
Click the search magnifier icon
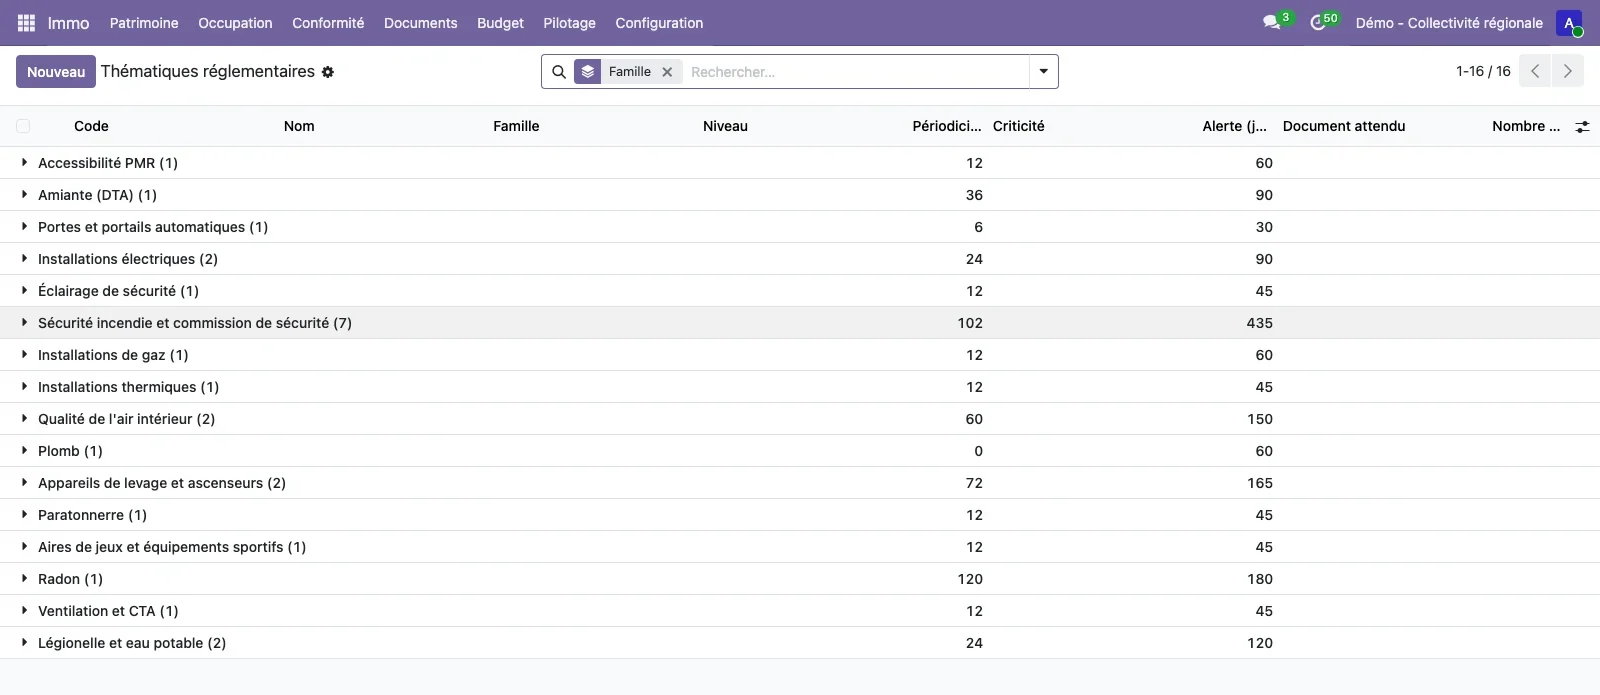coord(559,72)
